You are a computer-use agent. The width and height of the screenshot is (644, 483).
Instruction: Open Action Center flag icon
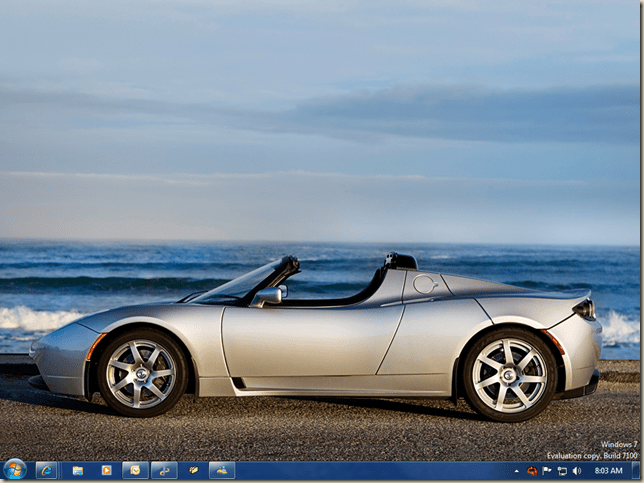tap(547, 470)
